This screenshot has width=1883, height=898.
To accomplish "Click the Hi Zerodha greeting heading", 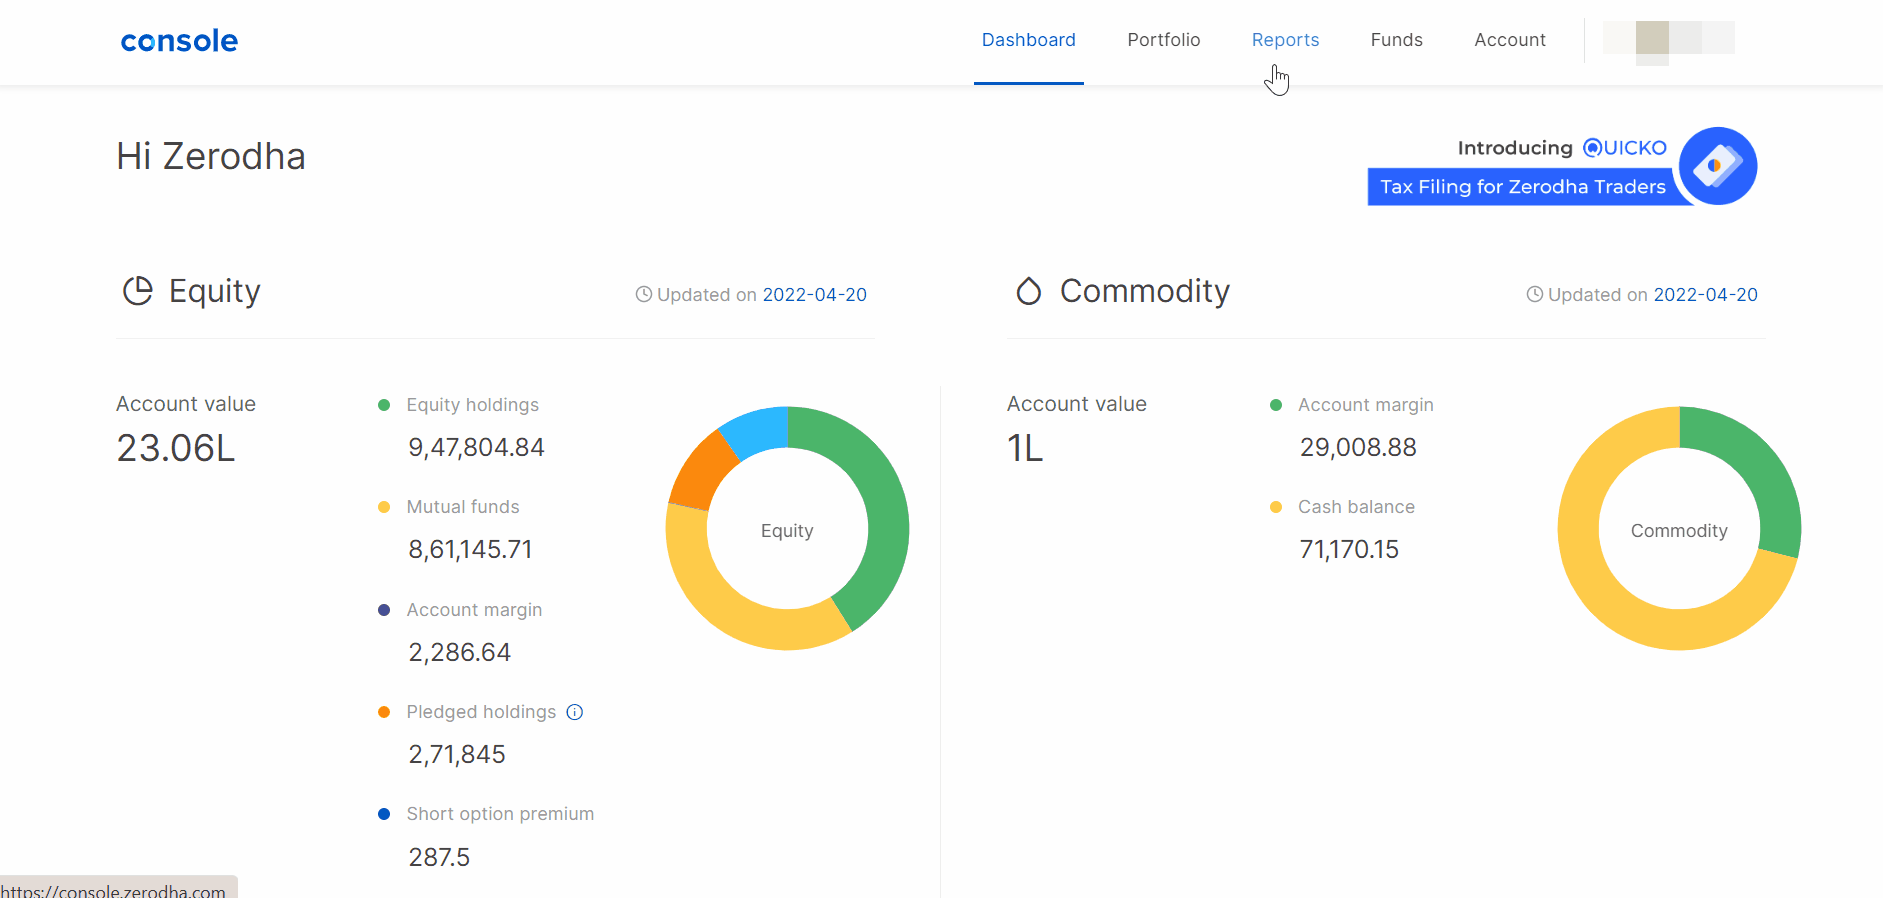I will pos(211,157).
